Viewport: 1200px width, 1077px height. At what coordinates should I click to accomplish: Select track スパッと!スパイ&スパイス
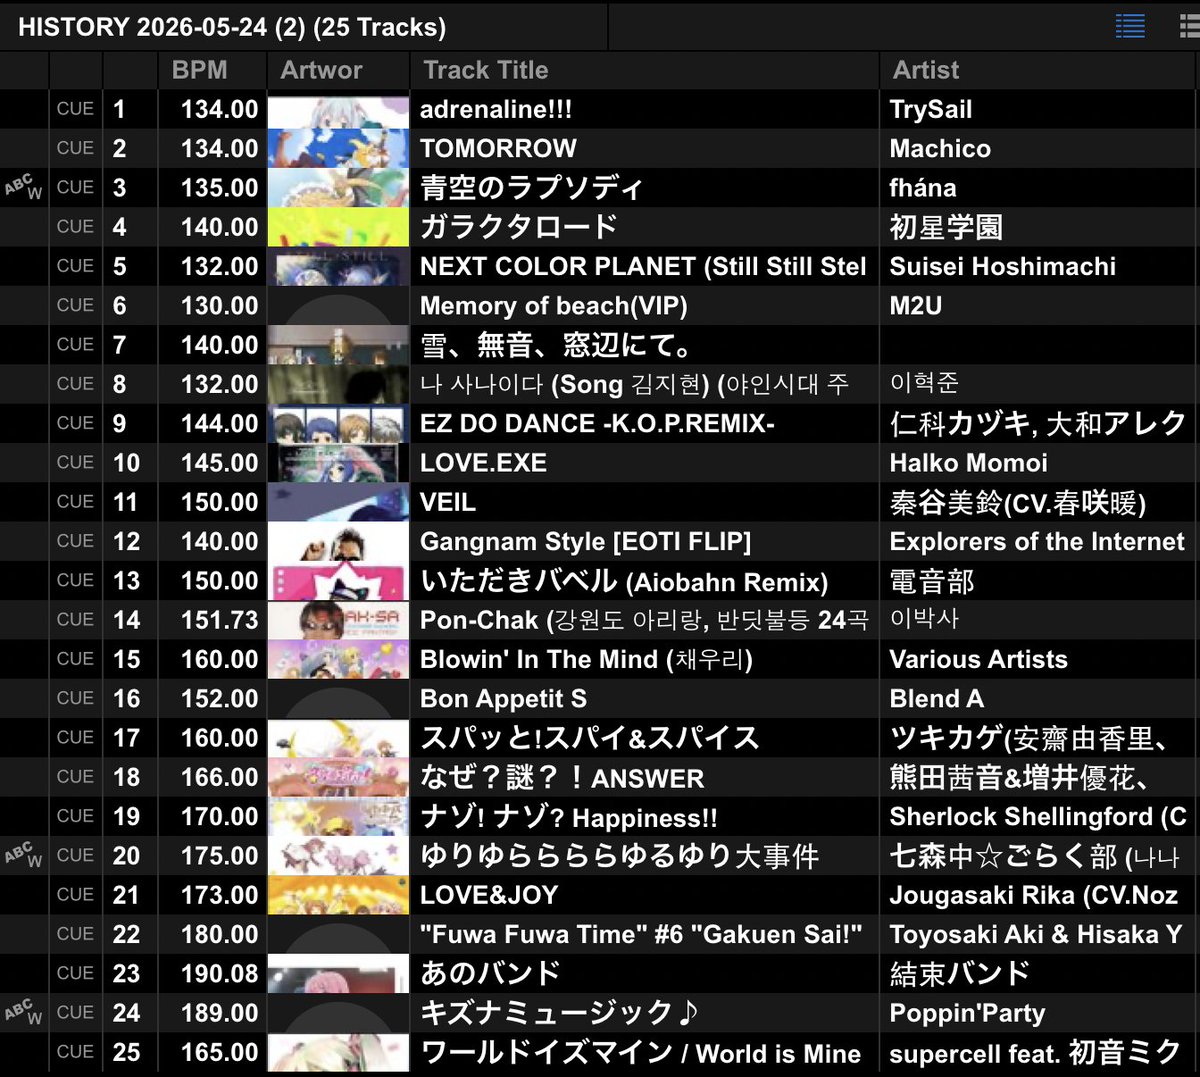pyautogui.click(x=589, y=738)
